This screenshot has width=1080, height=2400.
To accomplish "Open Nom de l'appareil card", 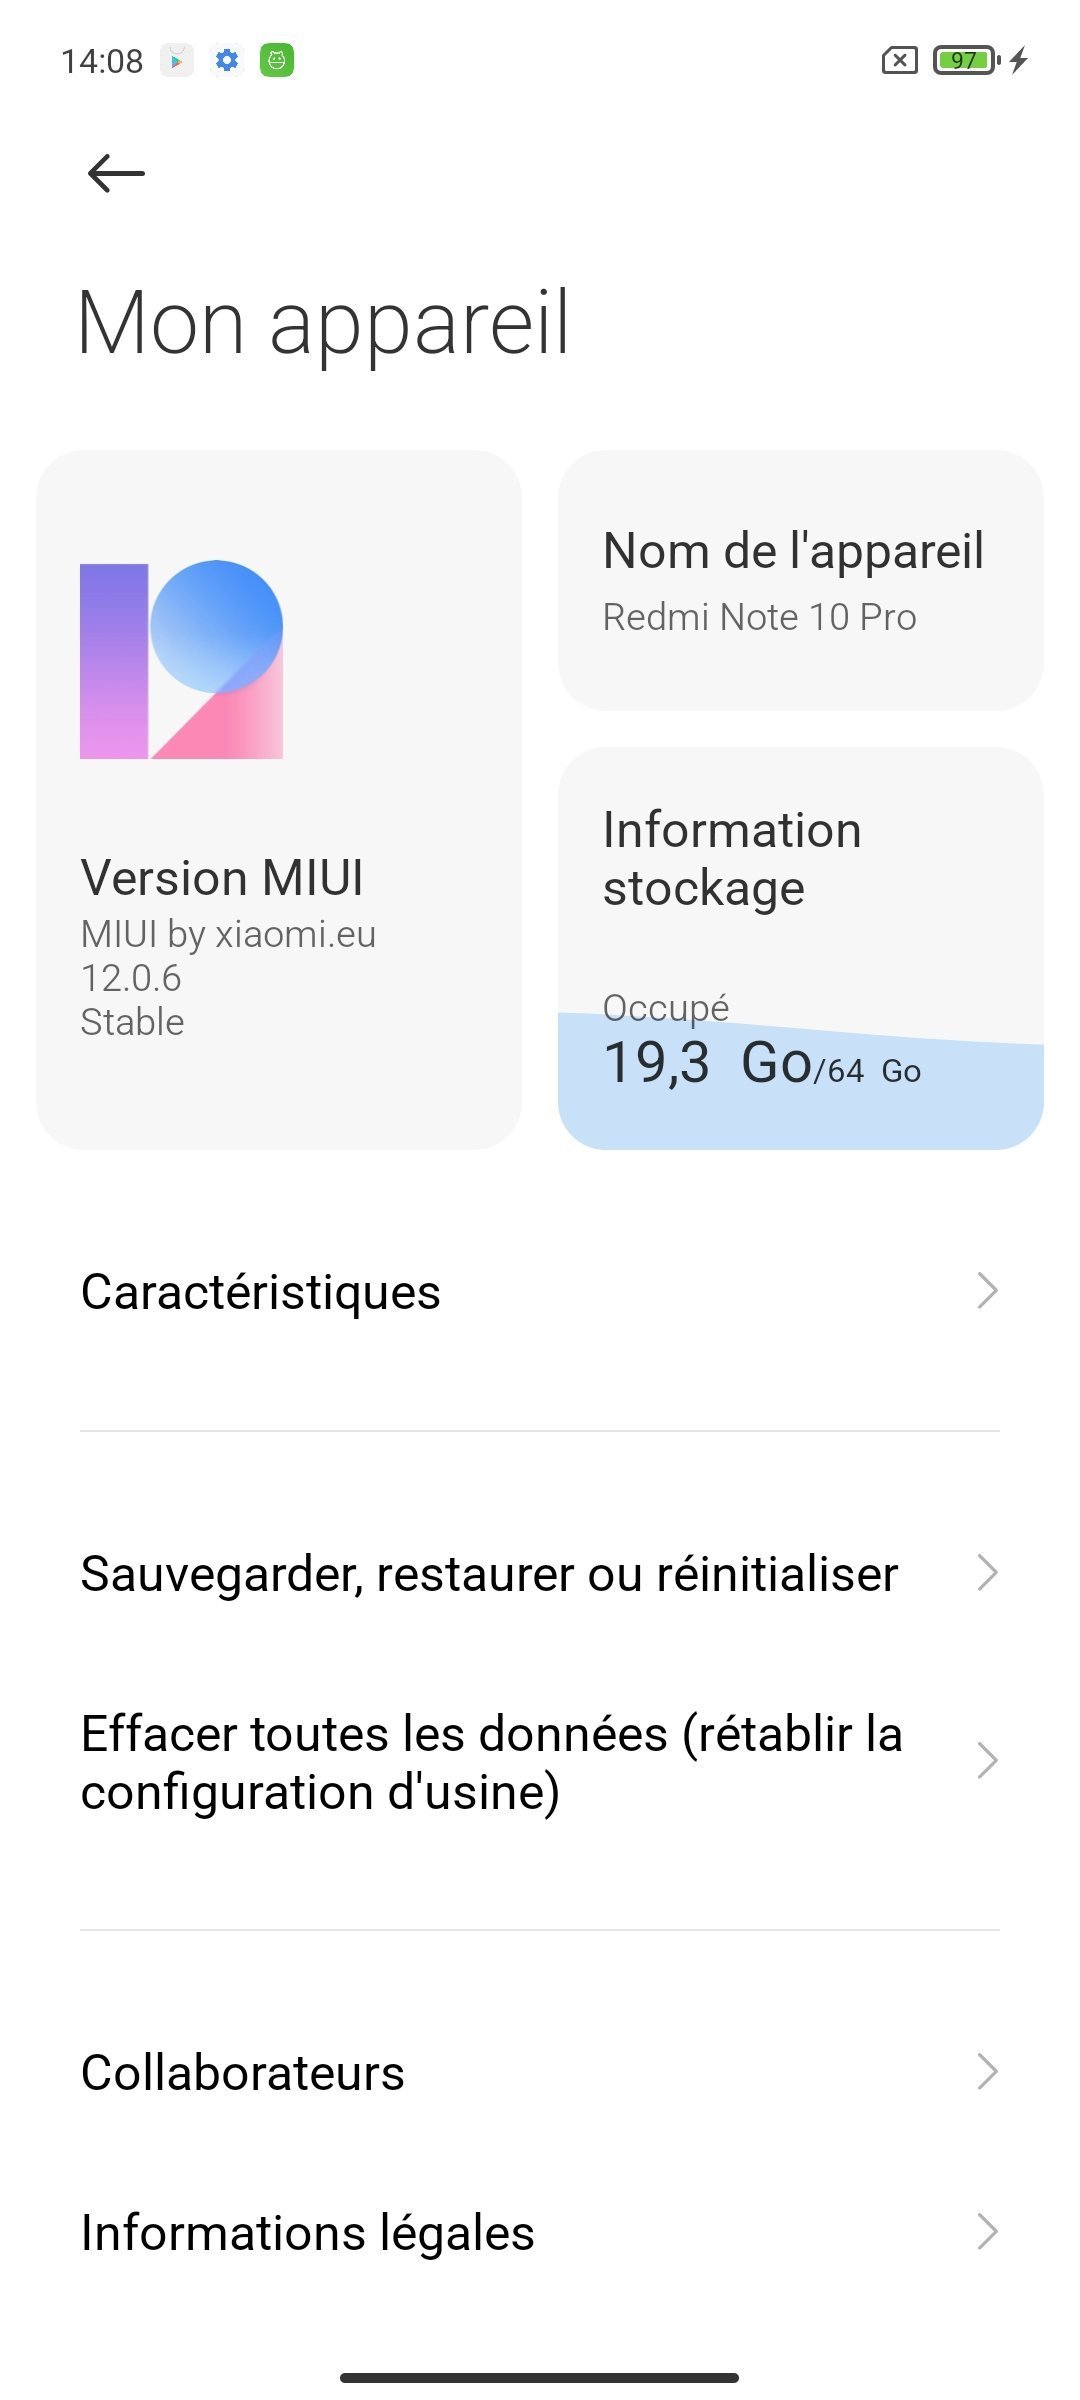I will [800, 580].
